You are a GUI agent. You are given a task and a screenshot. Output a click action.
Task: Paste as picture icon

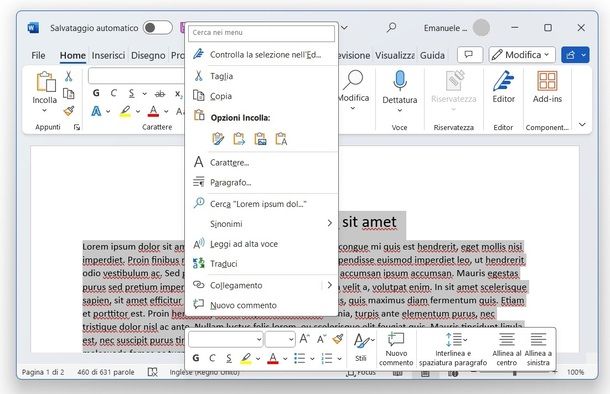260,139
